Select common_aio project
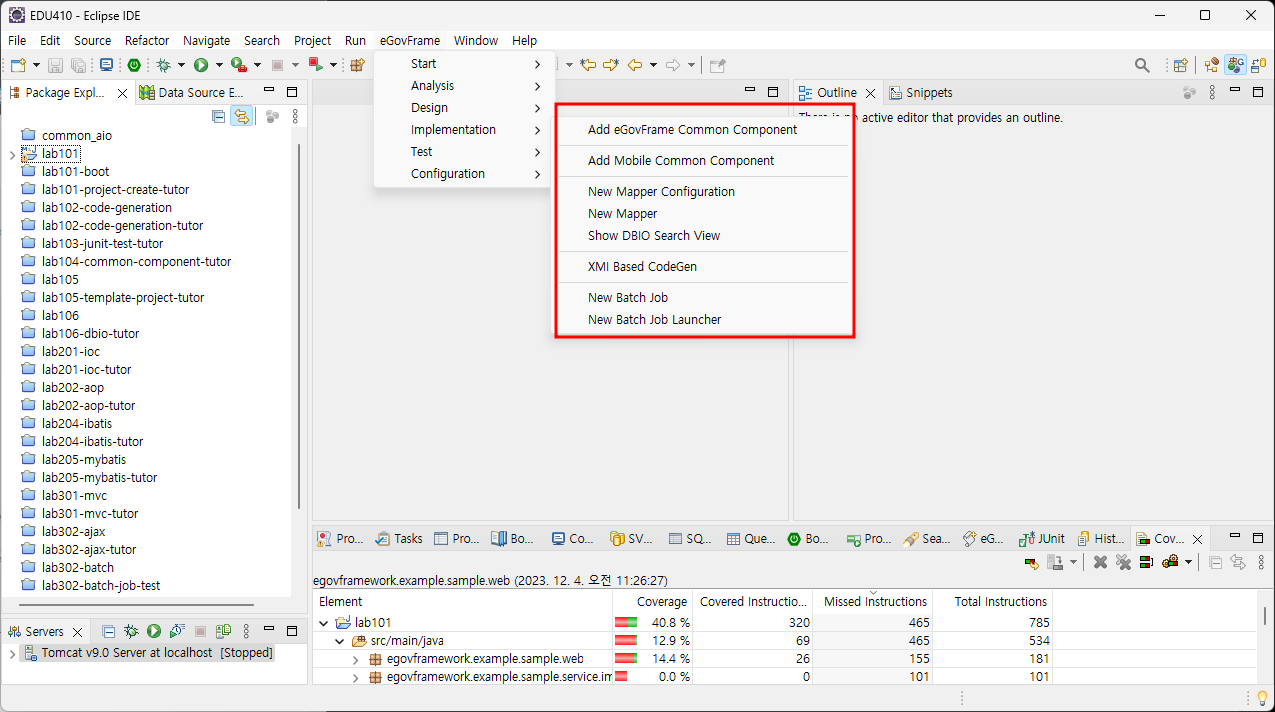 (x=76, y=136)
